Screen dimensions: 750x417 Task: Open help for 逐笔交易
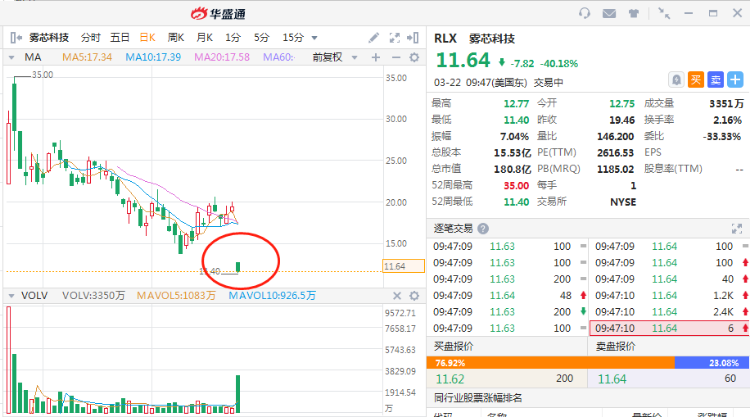pyautogui.click(x=483, y=229)
